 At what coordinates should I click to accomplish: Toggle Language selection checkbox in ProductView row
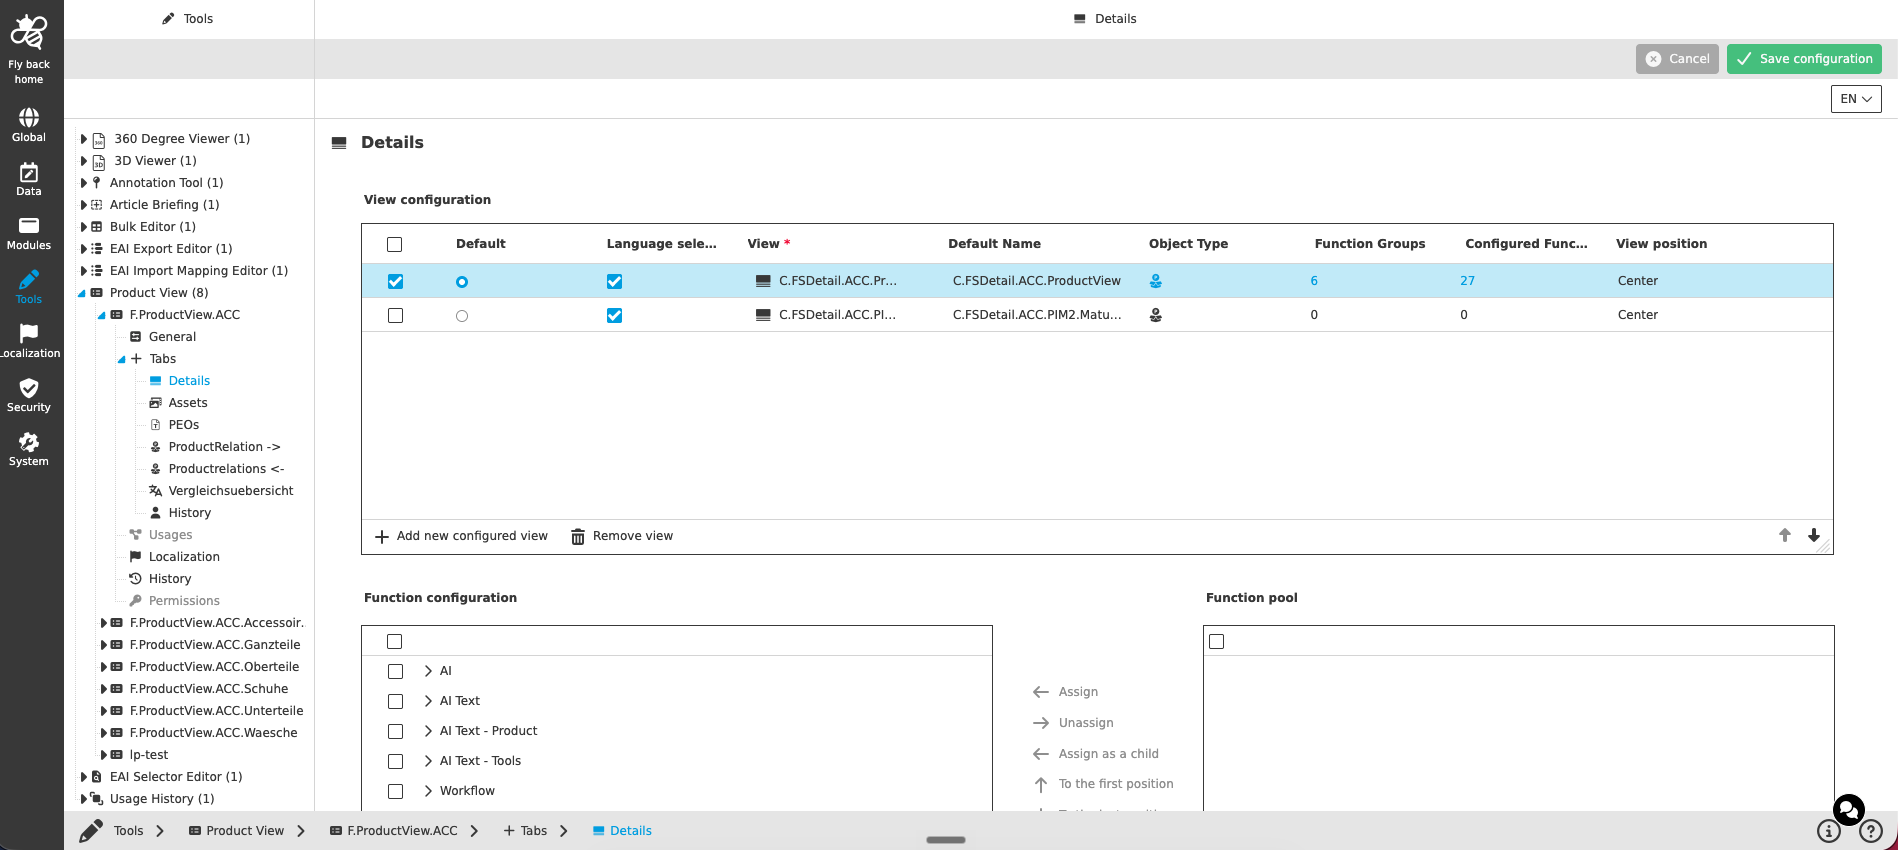pyautogui.click(x=615, y=282)
